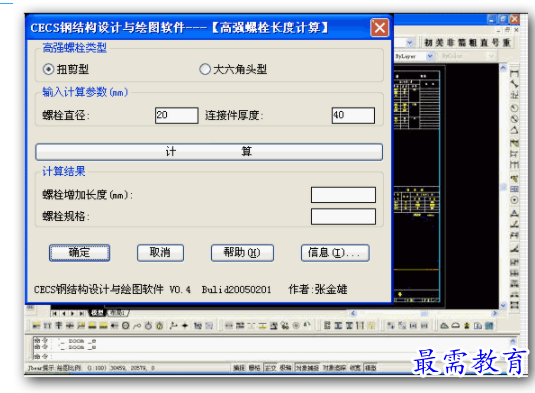Minimize the AutoCAD main window

pos(491,19)
